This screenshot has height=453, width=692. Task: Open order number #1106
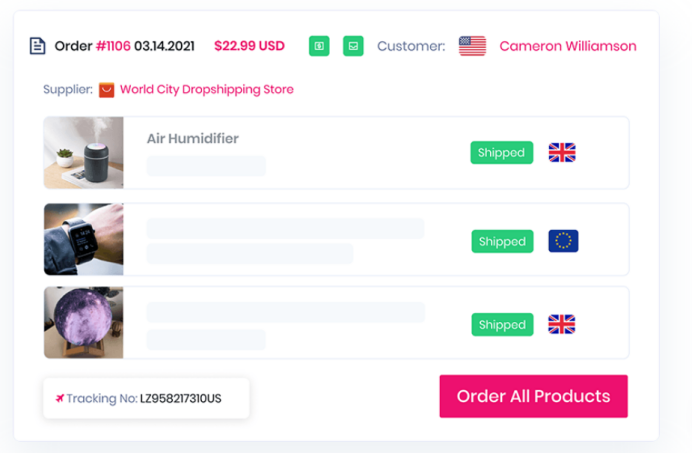(x=113, y=46)
